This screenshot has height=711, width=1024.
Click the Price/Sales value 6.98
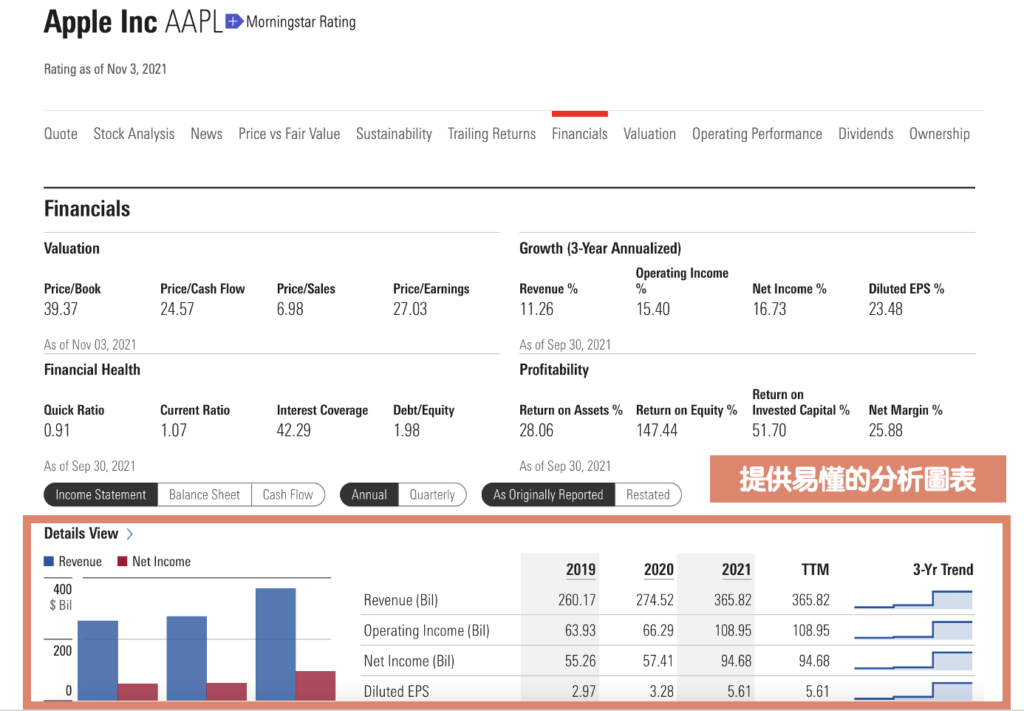click(290, 309)
